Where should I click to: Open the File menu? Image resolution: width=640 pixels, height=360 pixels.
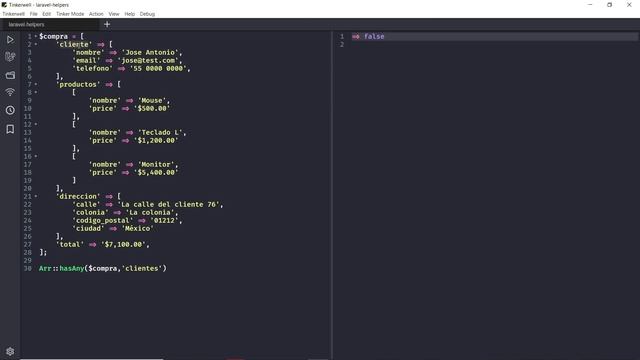pos(33,14)
